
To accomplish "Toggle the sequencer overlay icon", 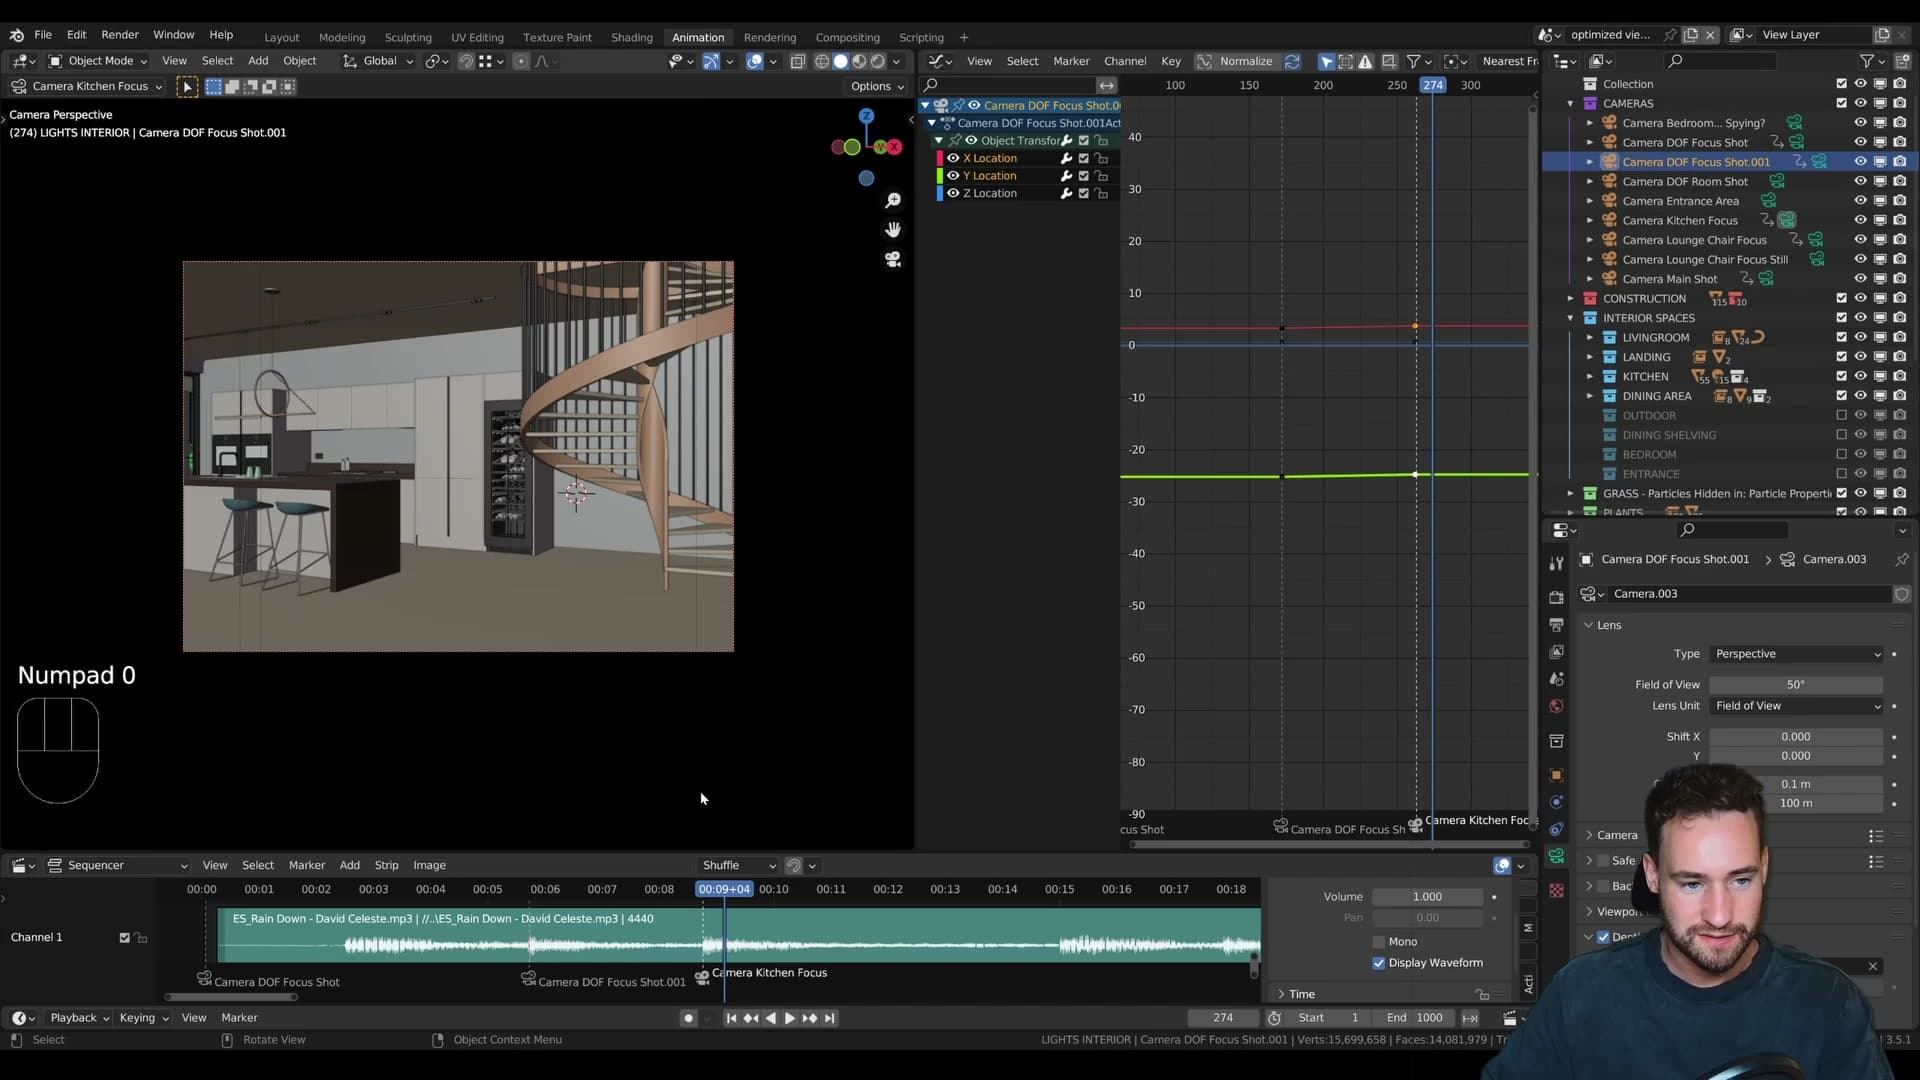I will (x=1502, y=866).
